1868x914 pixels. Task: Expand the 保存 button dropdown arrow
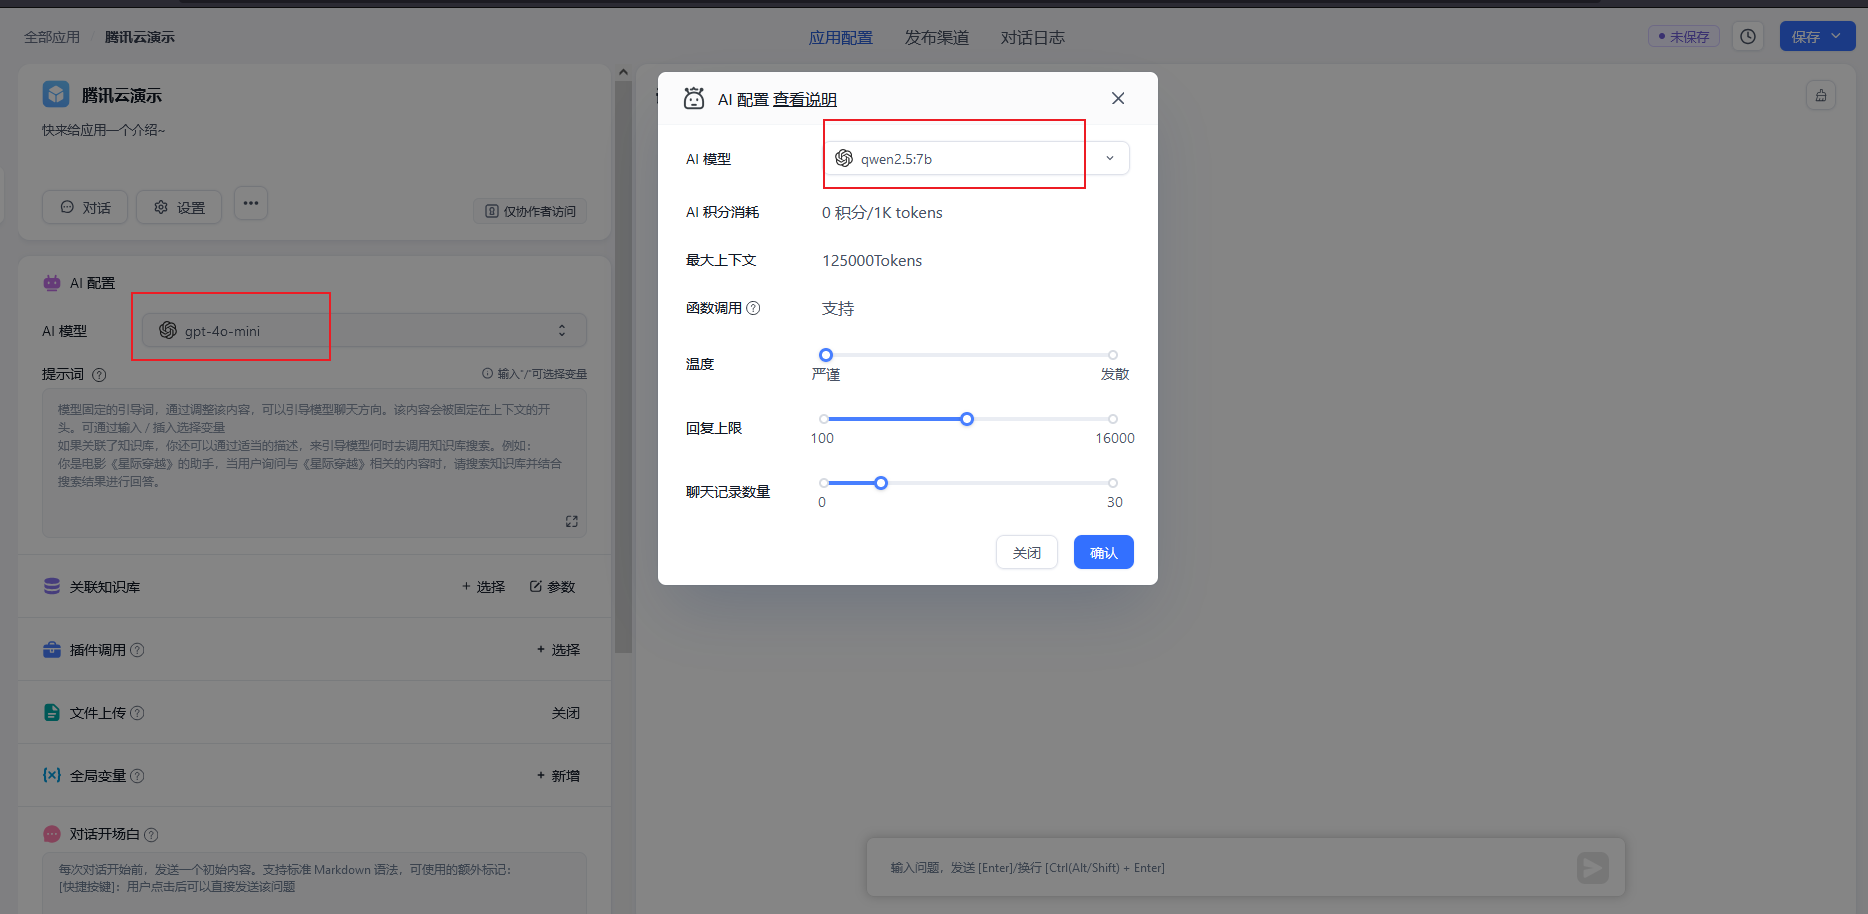(x=1837, y=37)
